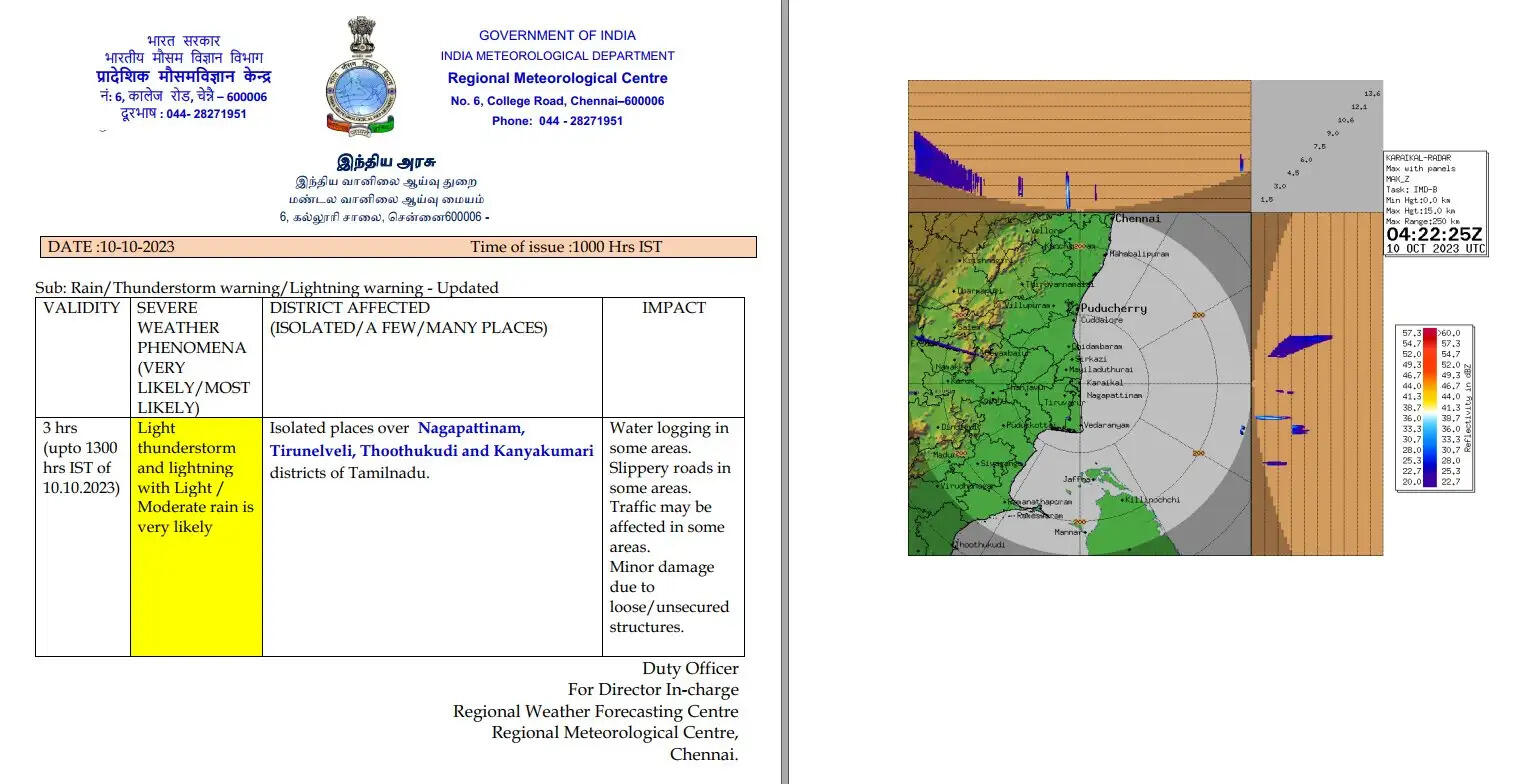
Task: Click the Karaikal label on the map
Action: pyautogui.click(x=1104, y=383)
